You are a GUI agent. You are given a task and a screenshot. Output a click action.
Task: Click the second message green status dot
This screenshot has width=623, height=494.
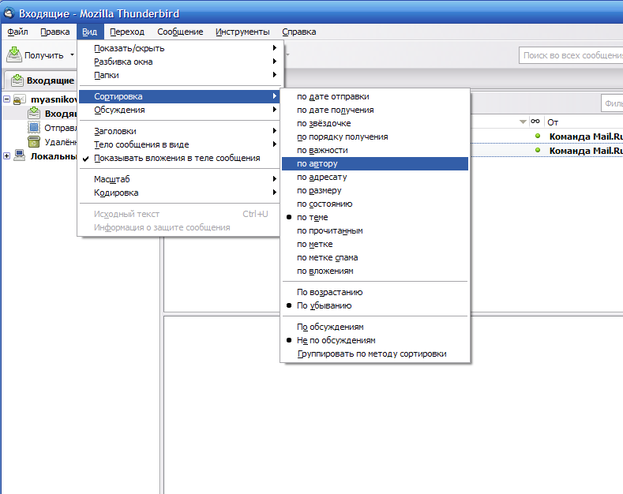(x=538, y=150)
